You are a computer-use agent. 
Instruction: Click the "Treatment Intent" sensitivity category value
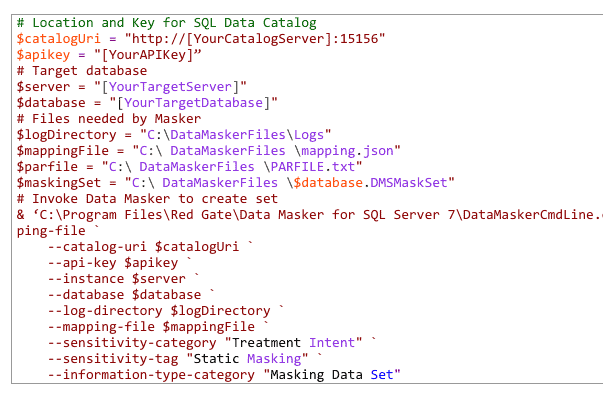coord(293,343)
